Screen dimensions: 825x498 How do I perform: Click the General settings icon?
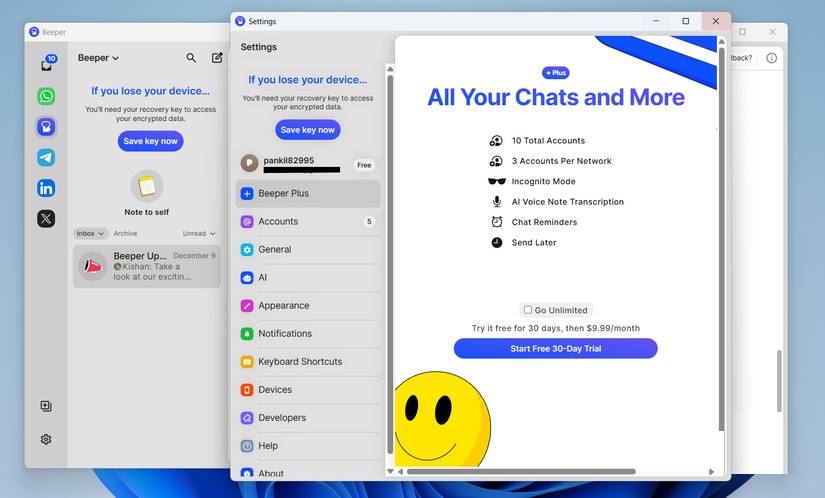click(247, 249)
